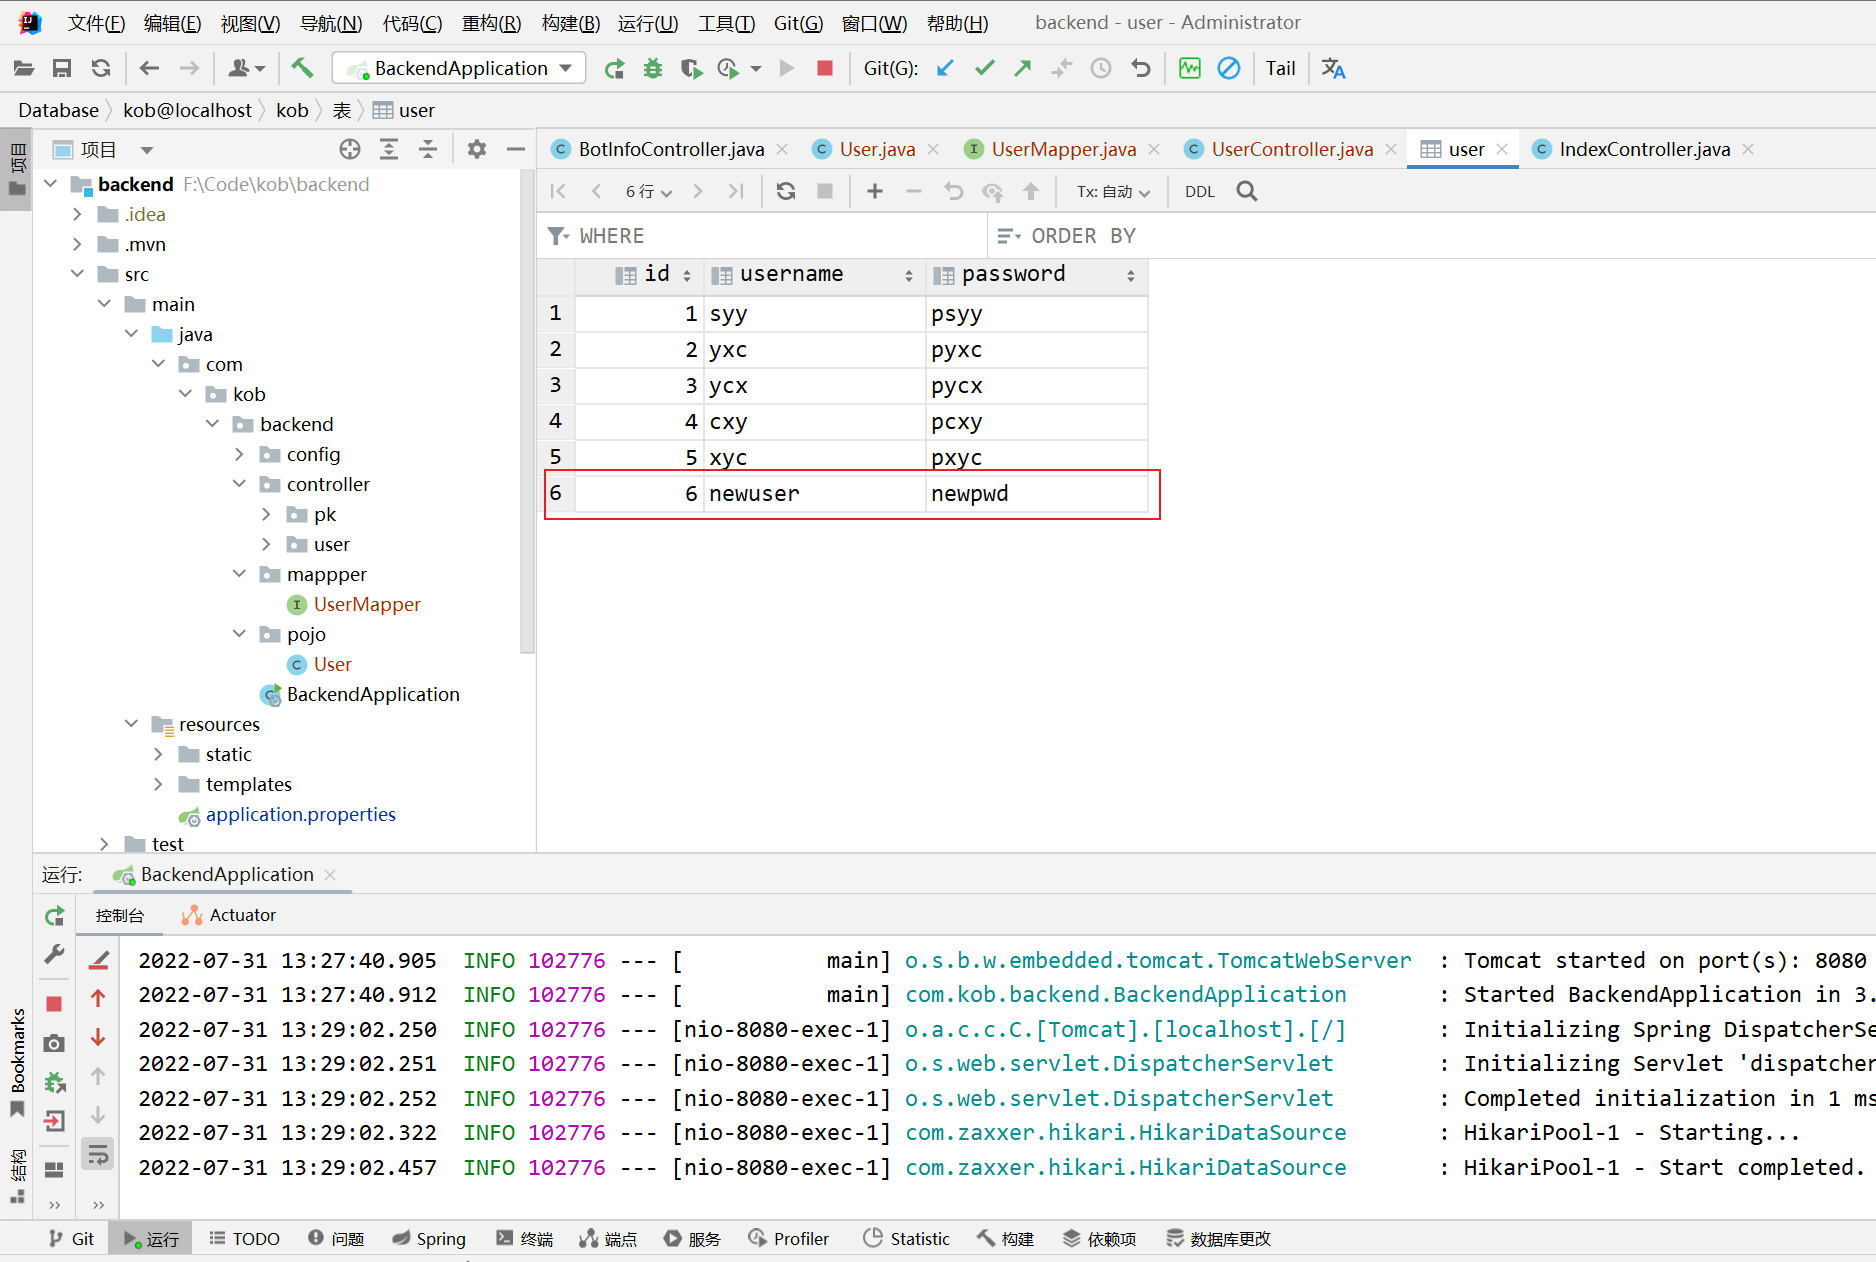Click Git update project arrow
This screenshot has width=1876, height=1262.
(945, 68)
